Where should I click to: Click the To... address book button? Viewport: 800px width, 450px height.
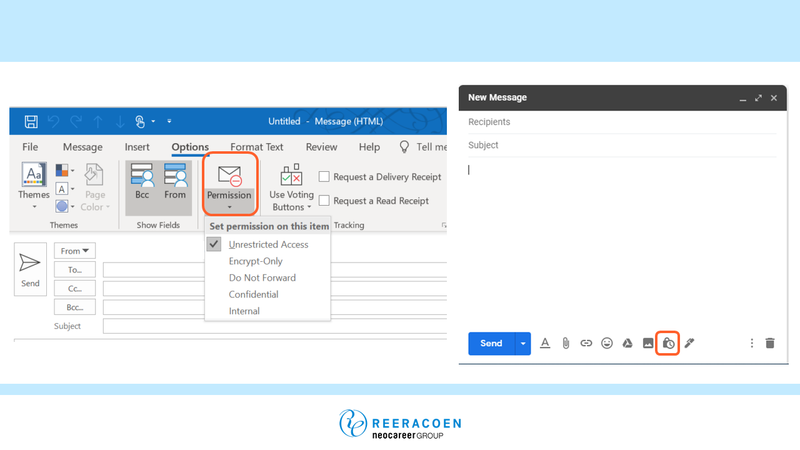(75, 270)
